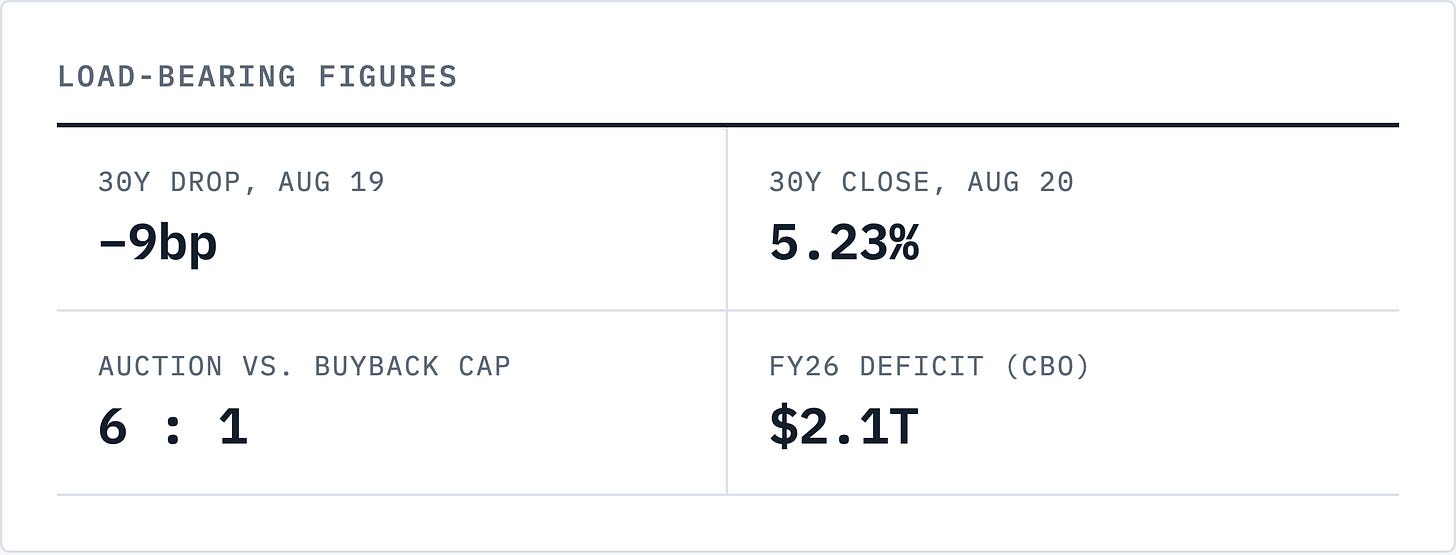Select the FY26 DEFICIT (CBO) label
Viewport: 1456px width, 555px height.
click(929, 366)
